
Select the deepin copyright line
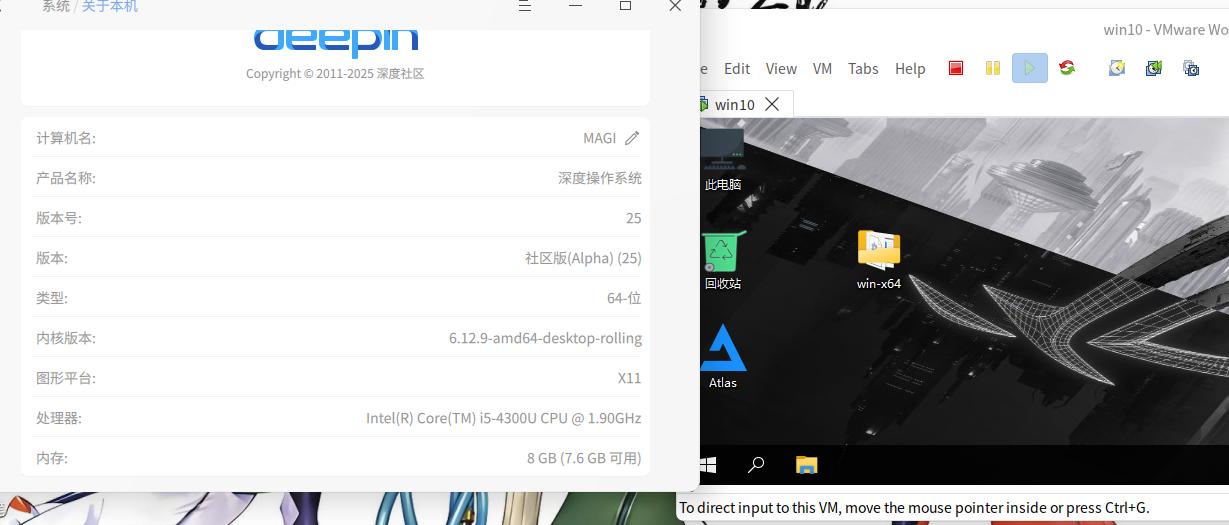335,73
